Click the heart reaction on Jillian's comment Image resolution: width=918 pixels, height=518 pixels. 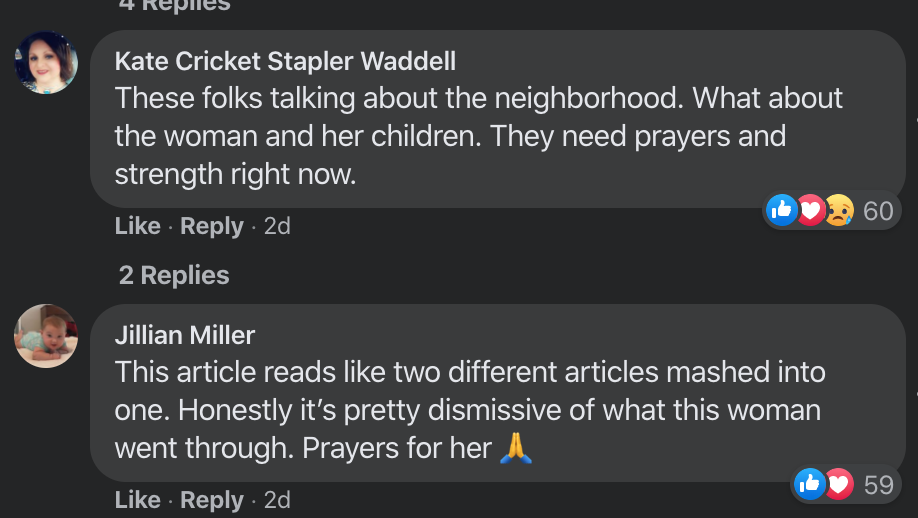[839, 483]
